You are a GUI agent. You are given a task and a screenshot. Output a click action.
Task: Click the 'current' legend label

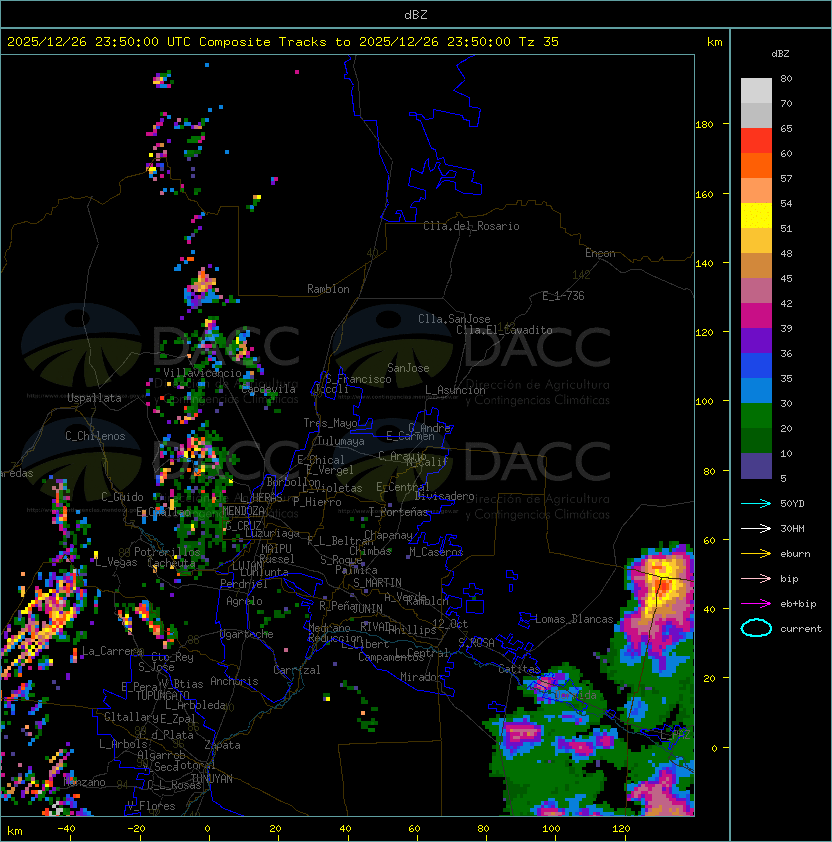801,629
